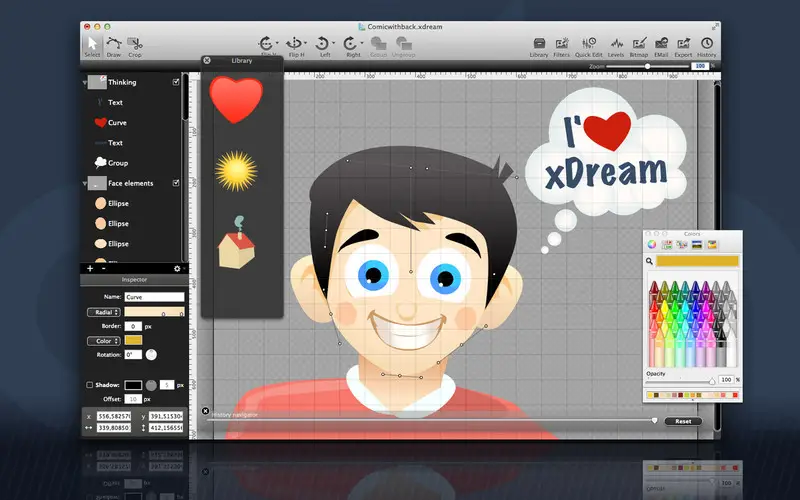This screenshot has height=500, width=800.
Task: Click the Border width field
Action: pos(133,326)
